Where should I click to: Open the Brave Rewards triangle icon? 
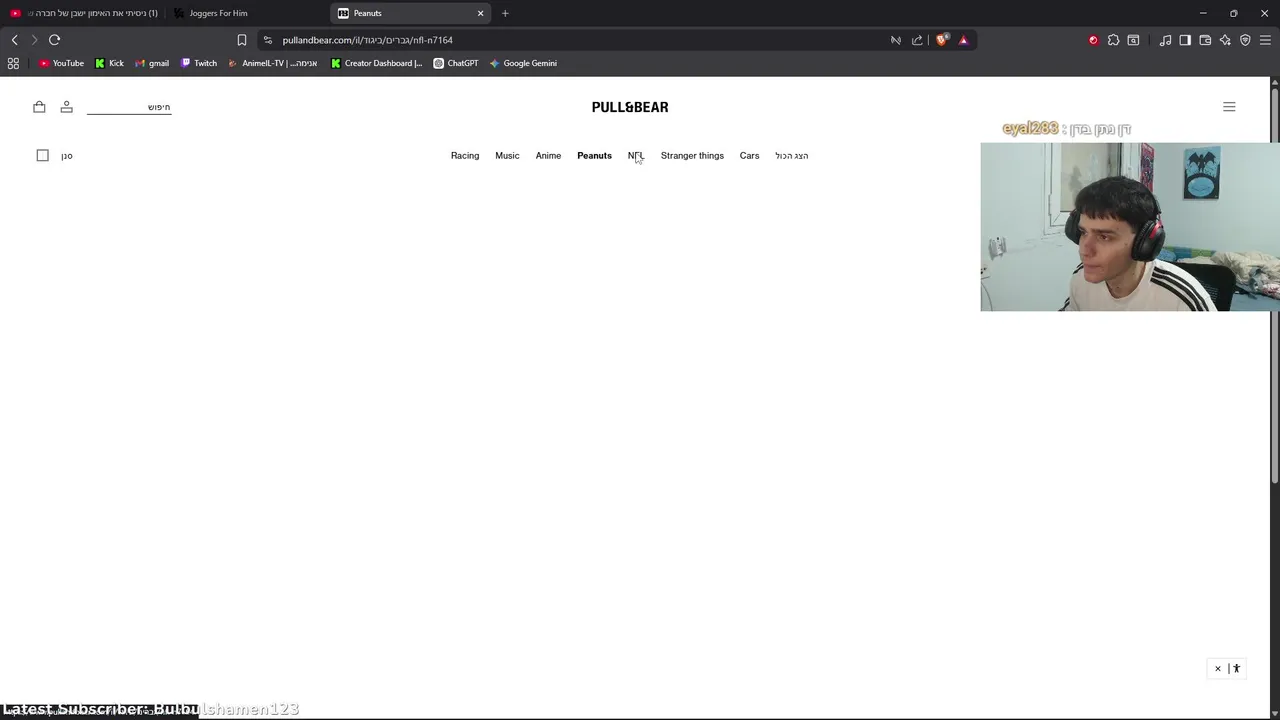[963, 40]
